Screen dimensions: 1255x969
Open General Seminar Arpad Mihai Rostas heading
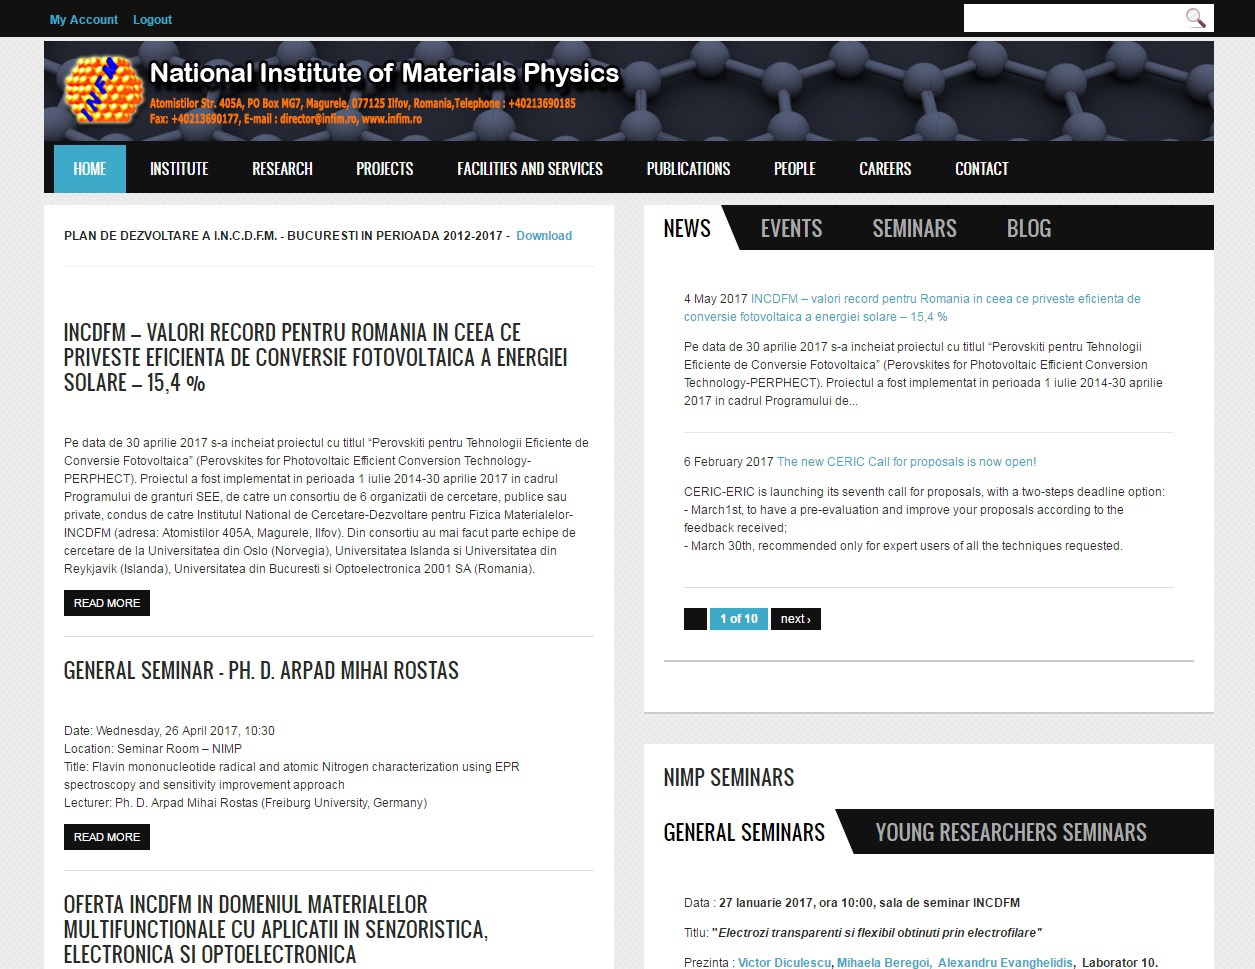pyautogui.click(x=261, y=670)
